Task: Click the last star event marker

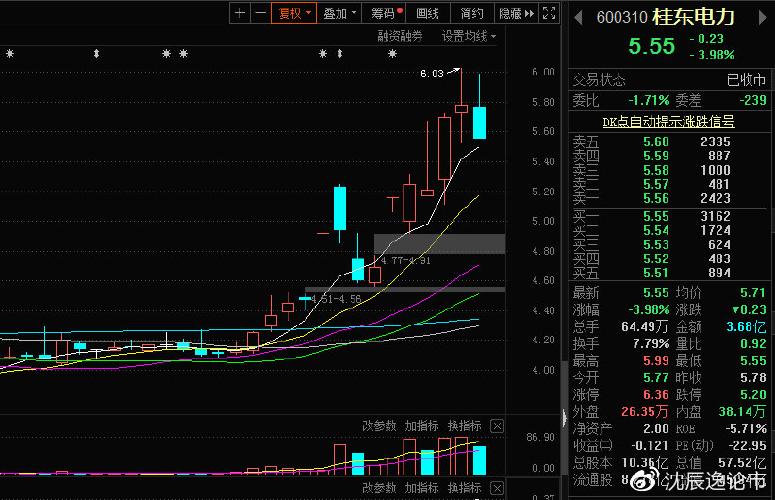Action: 392,53
